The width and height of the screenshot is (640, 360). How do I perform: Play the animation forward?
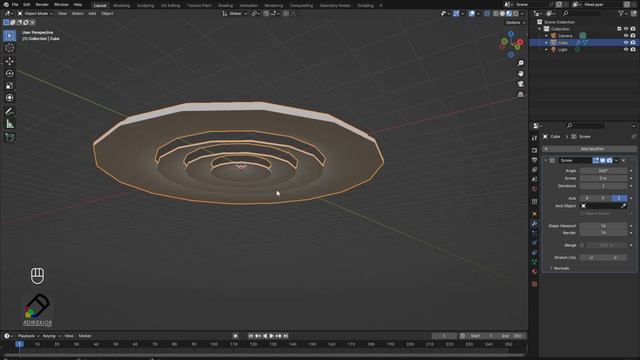271,336
